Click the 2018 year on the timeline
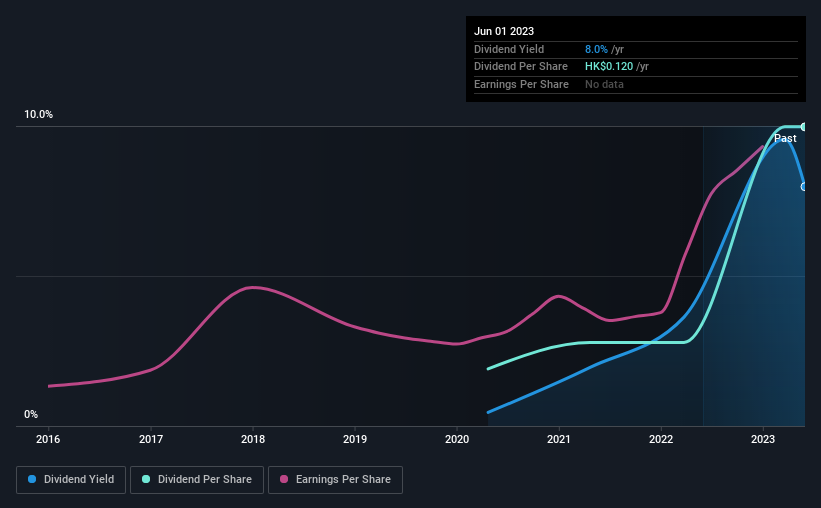The image size is (821, 508). (x=253, y=439)
